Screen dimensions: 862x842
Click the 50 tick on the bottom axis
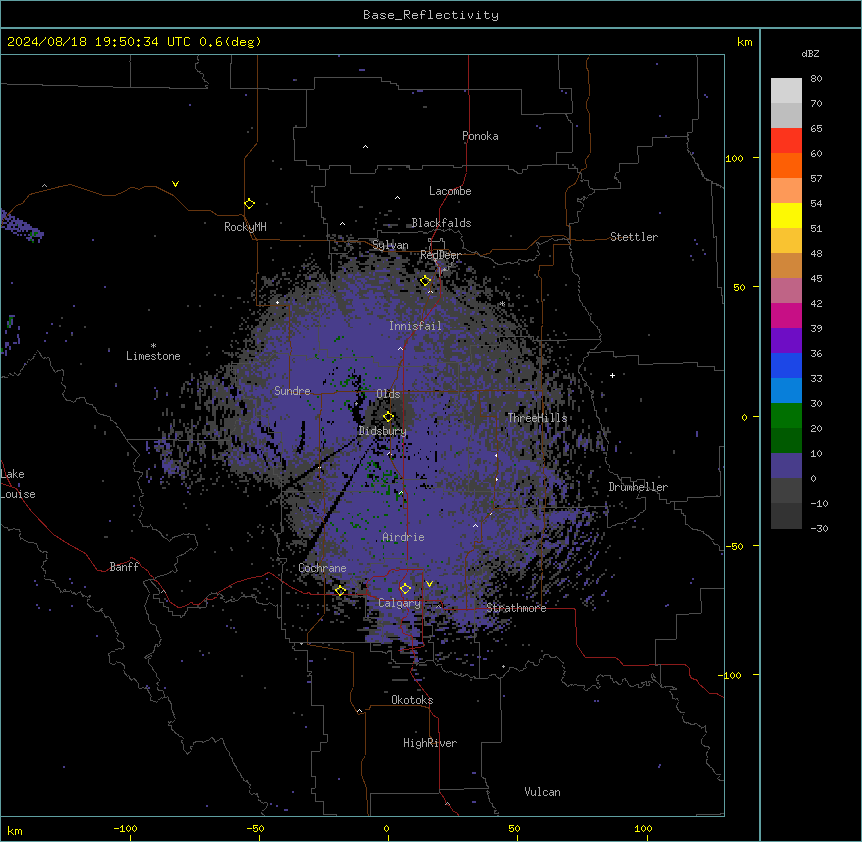[514, 829]
